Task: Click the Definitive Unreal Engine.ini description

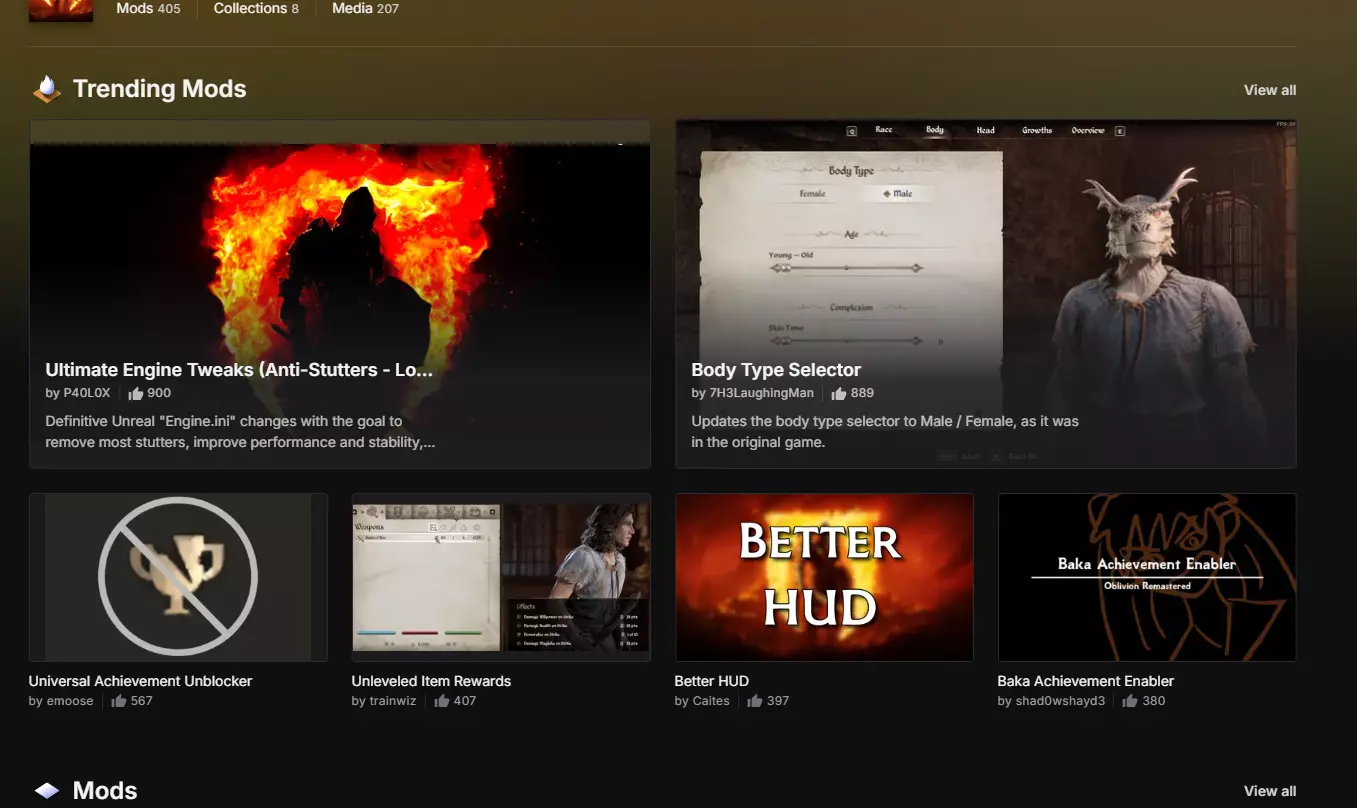Action: (x=240, y=432)
